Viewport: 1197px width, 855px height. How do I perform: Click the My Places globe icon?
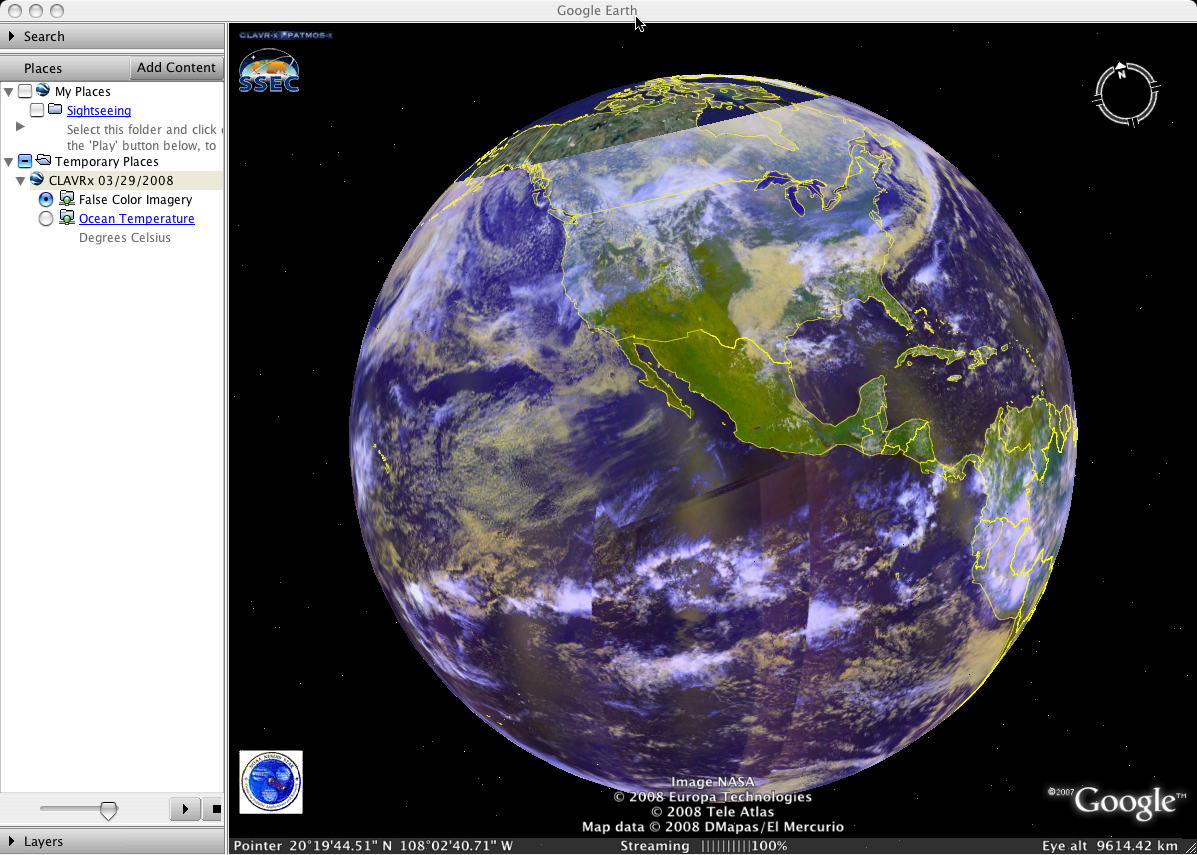pyautogui.click(x=43, y=91)
